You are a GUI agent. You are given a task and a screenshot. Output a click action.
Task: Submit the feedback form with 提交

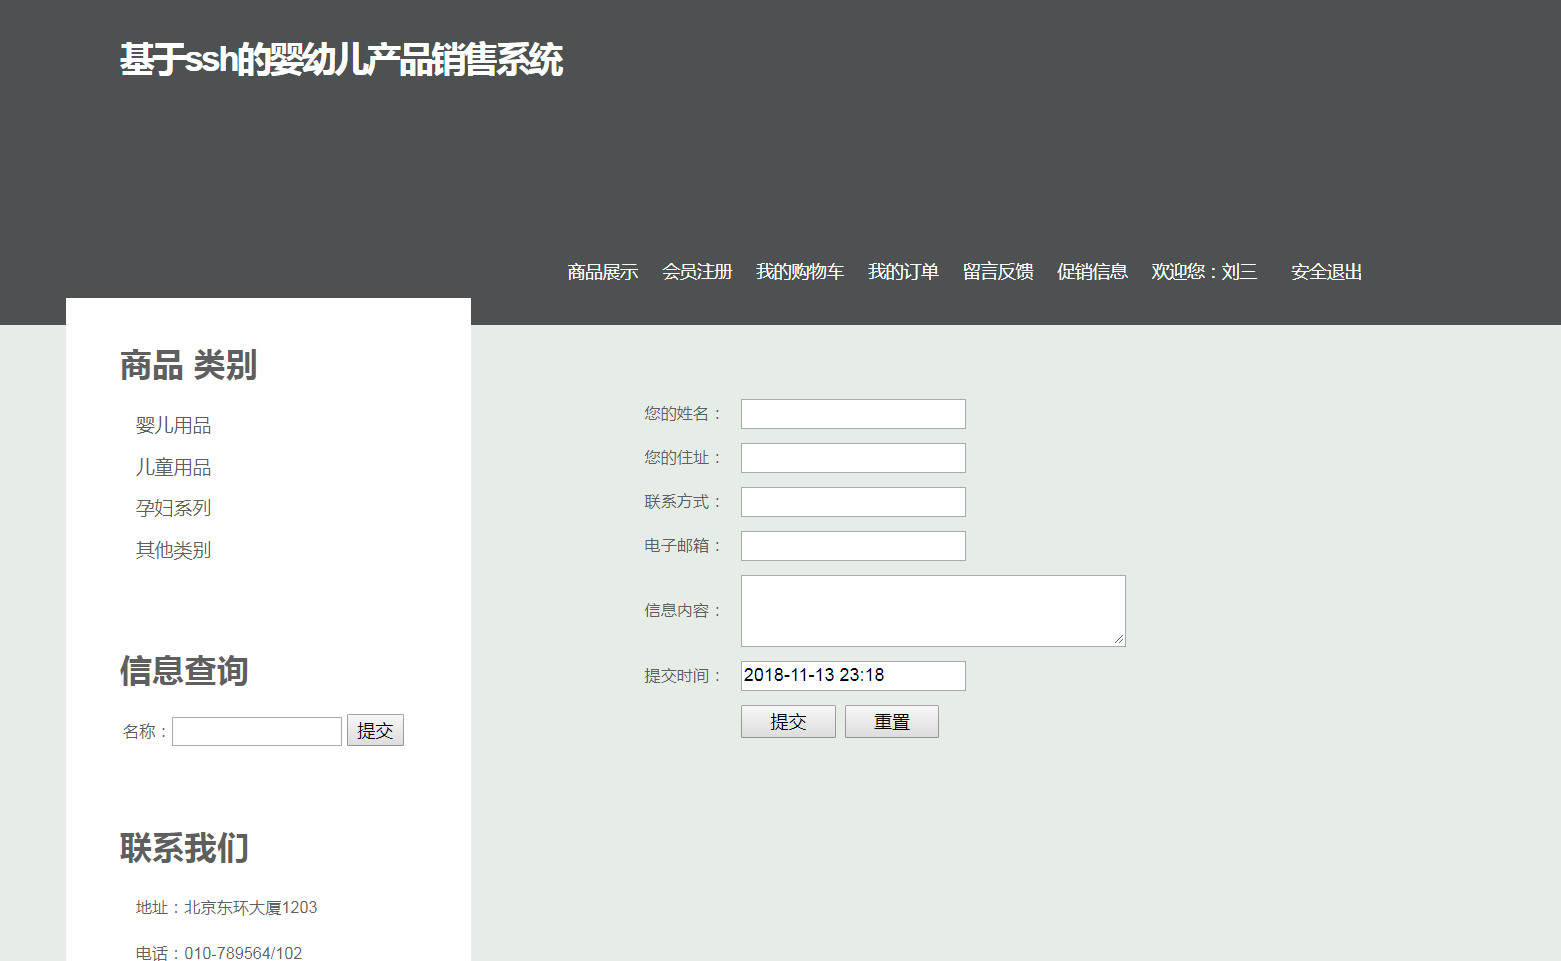pyautogui.click(x=788, y=722)
